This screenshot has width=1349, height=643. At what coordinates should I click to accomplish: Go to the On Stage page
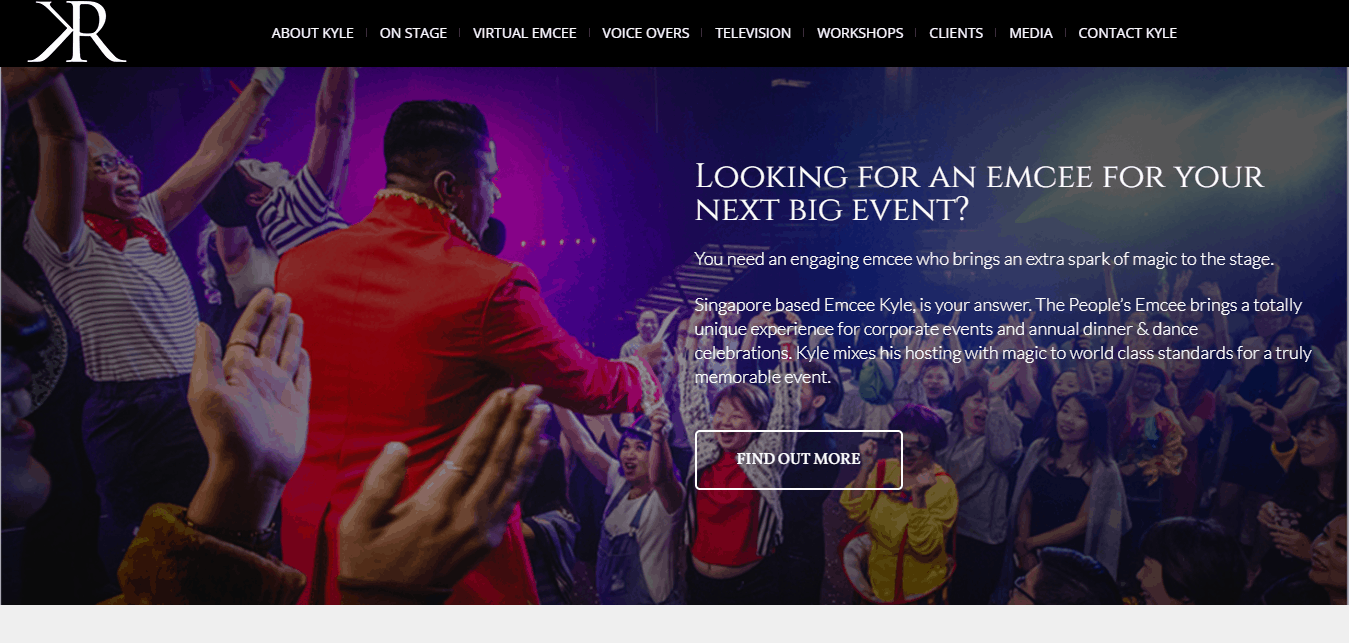click(x=413, y=33)
